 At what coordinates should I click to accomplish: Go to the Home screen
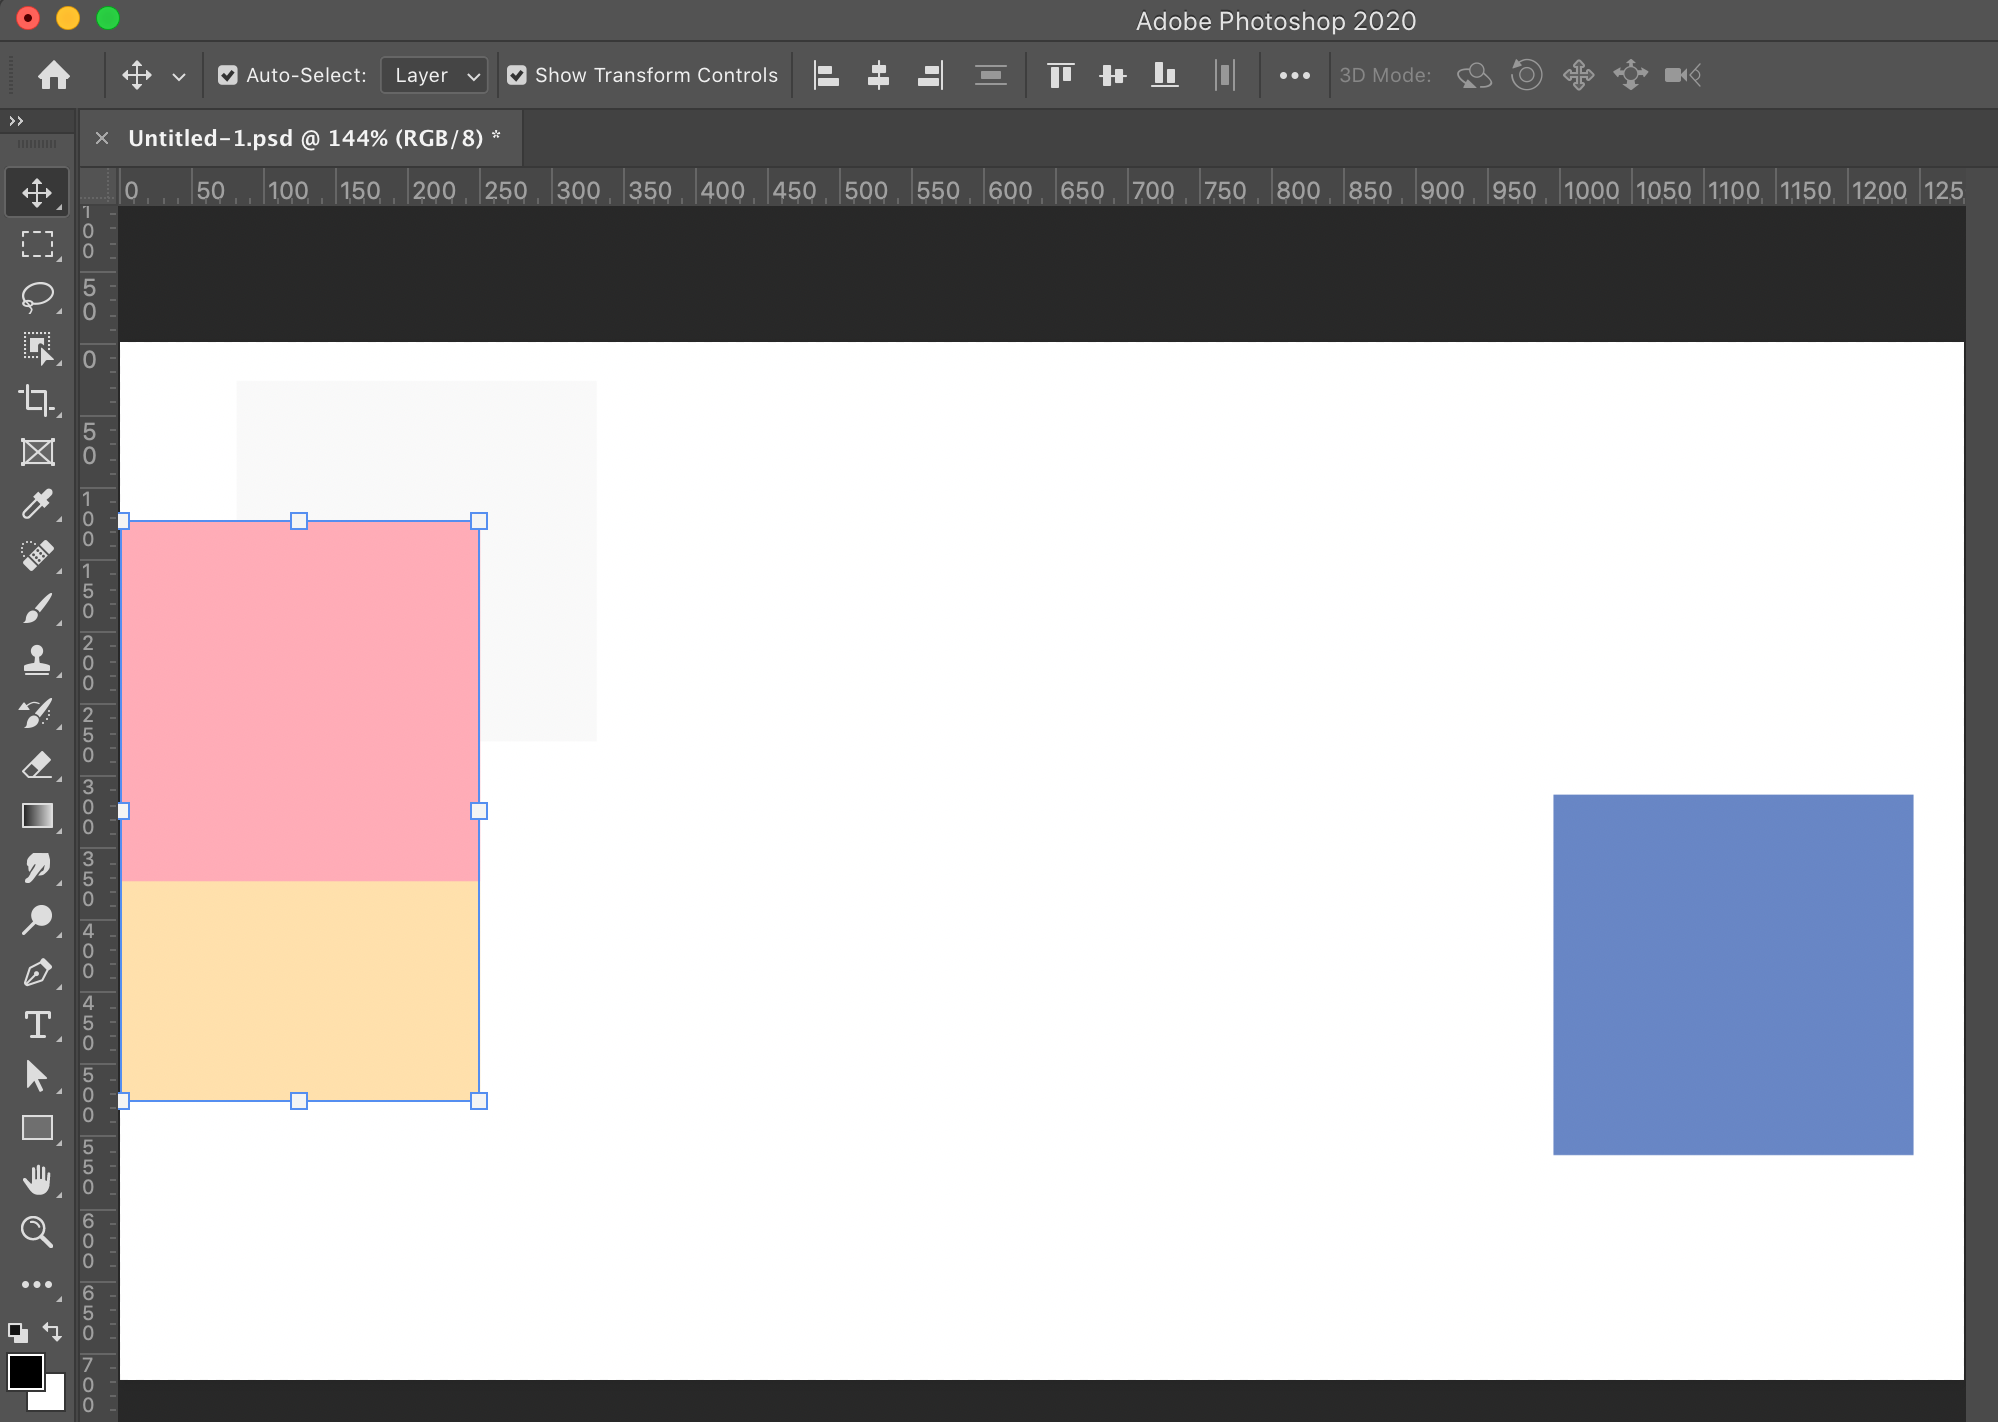[x=54, y=75]
